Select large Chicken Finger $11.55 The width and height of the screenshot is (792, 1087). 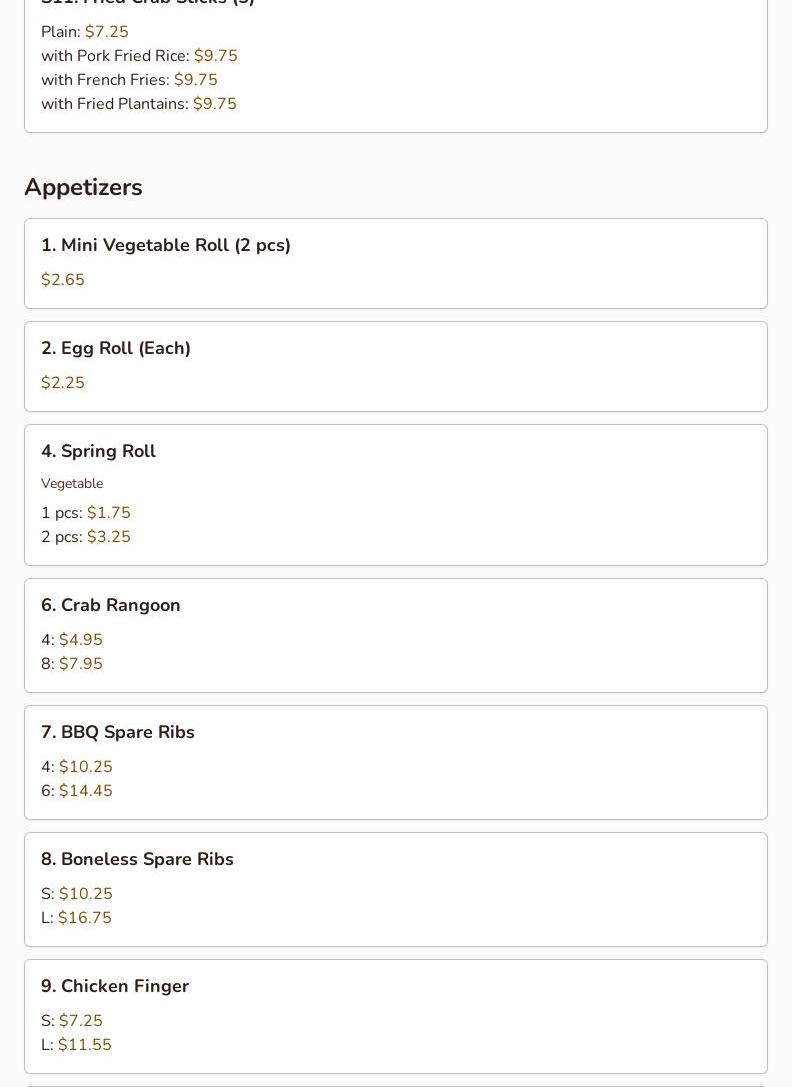coord(76,1044)
